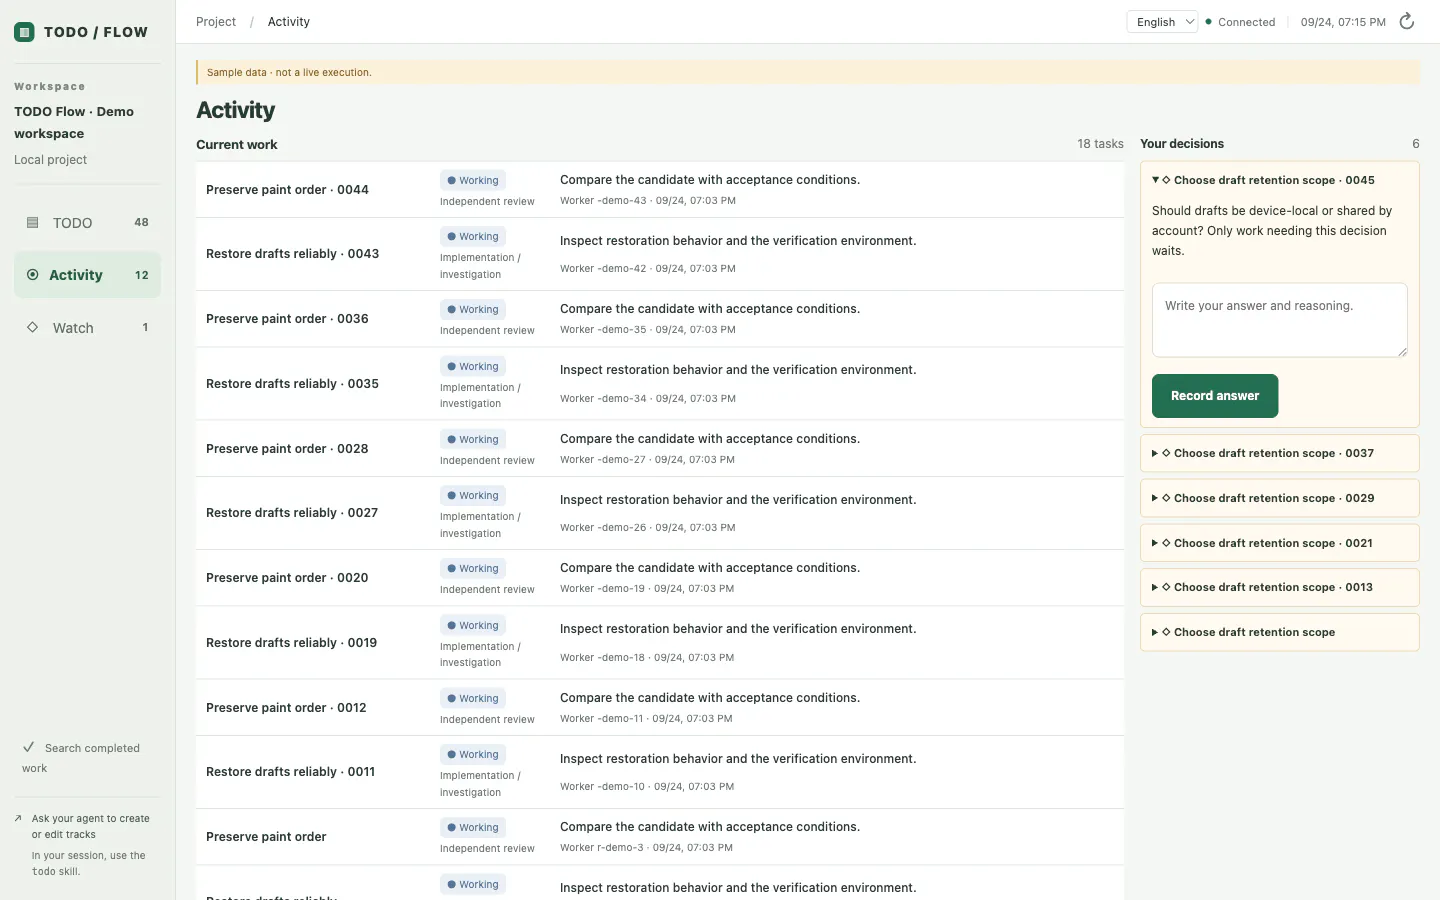Viewport: 1440px width, 900px height.
Task: Click the Current work heading
Action: [x=237, y=144]
